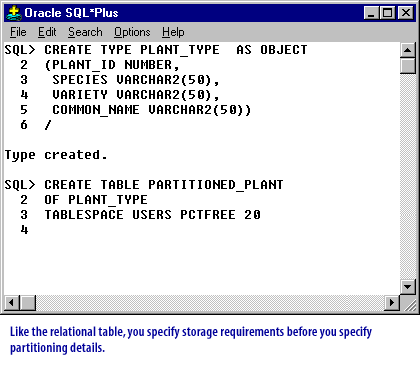Click the horizontal scrollbar thumb
The height and width of the screenshot is (390, 420).
point(28,303)
